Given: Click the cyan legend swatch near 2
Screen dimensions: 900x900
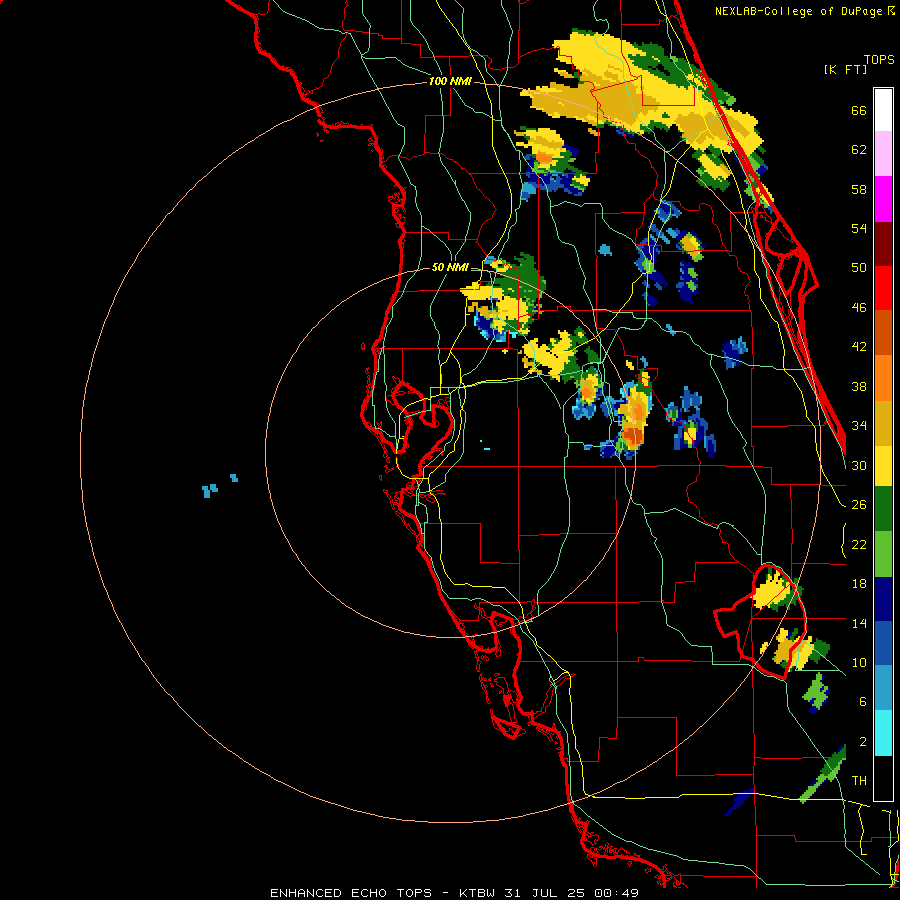Looking at the screenshot, I should tap(883, 733).
